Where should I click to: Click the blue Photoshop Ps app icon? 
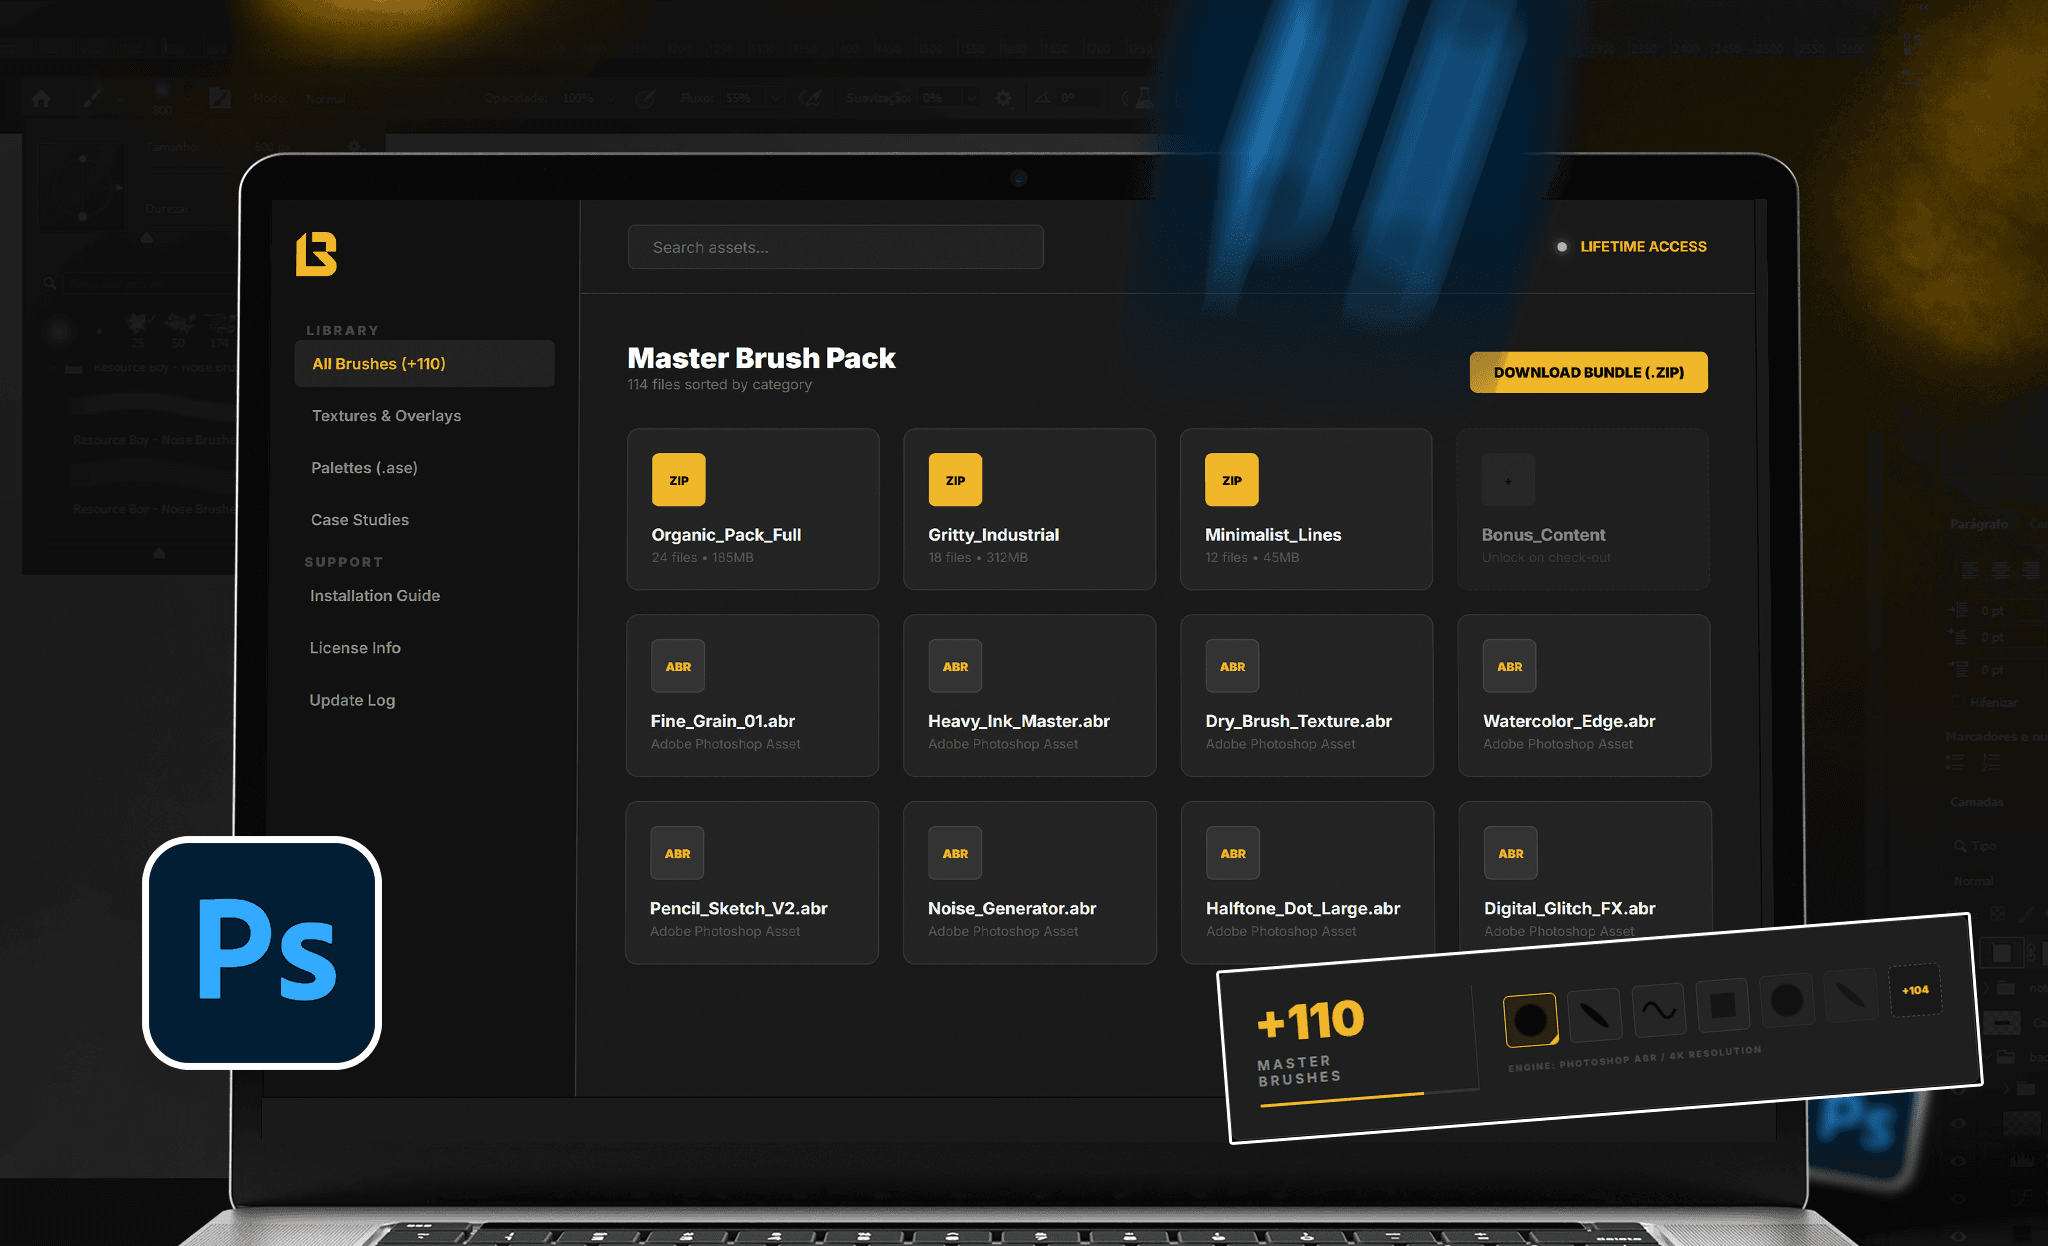262,951
